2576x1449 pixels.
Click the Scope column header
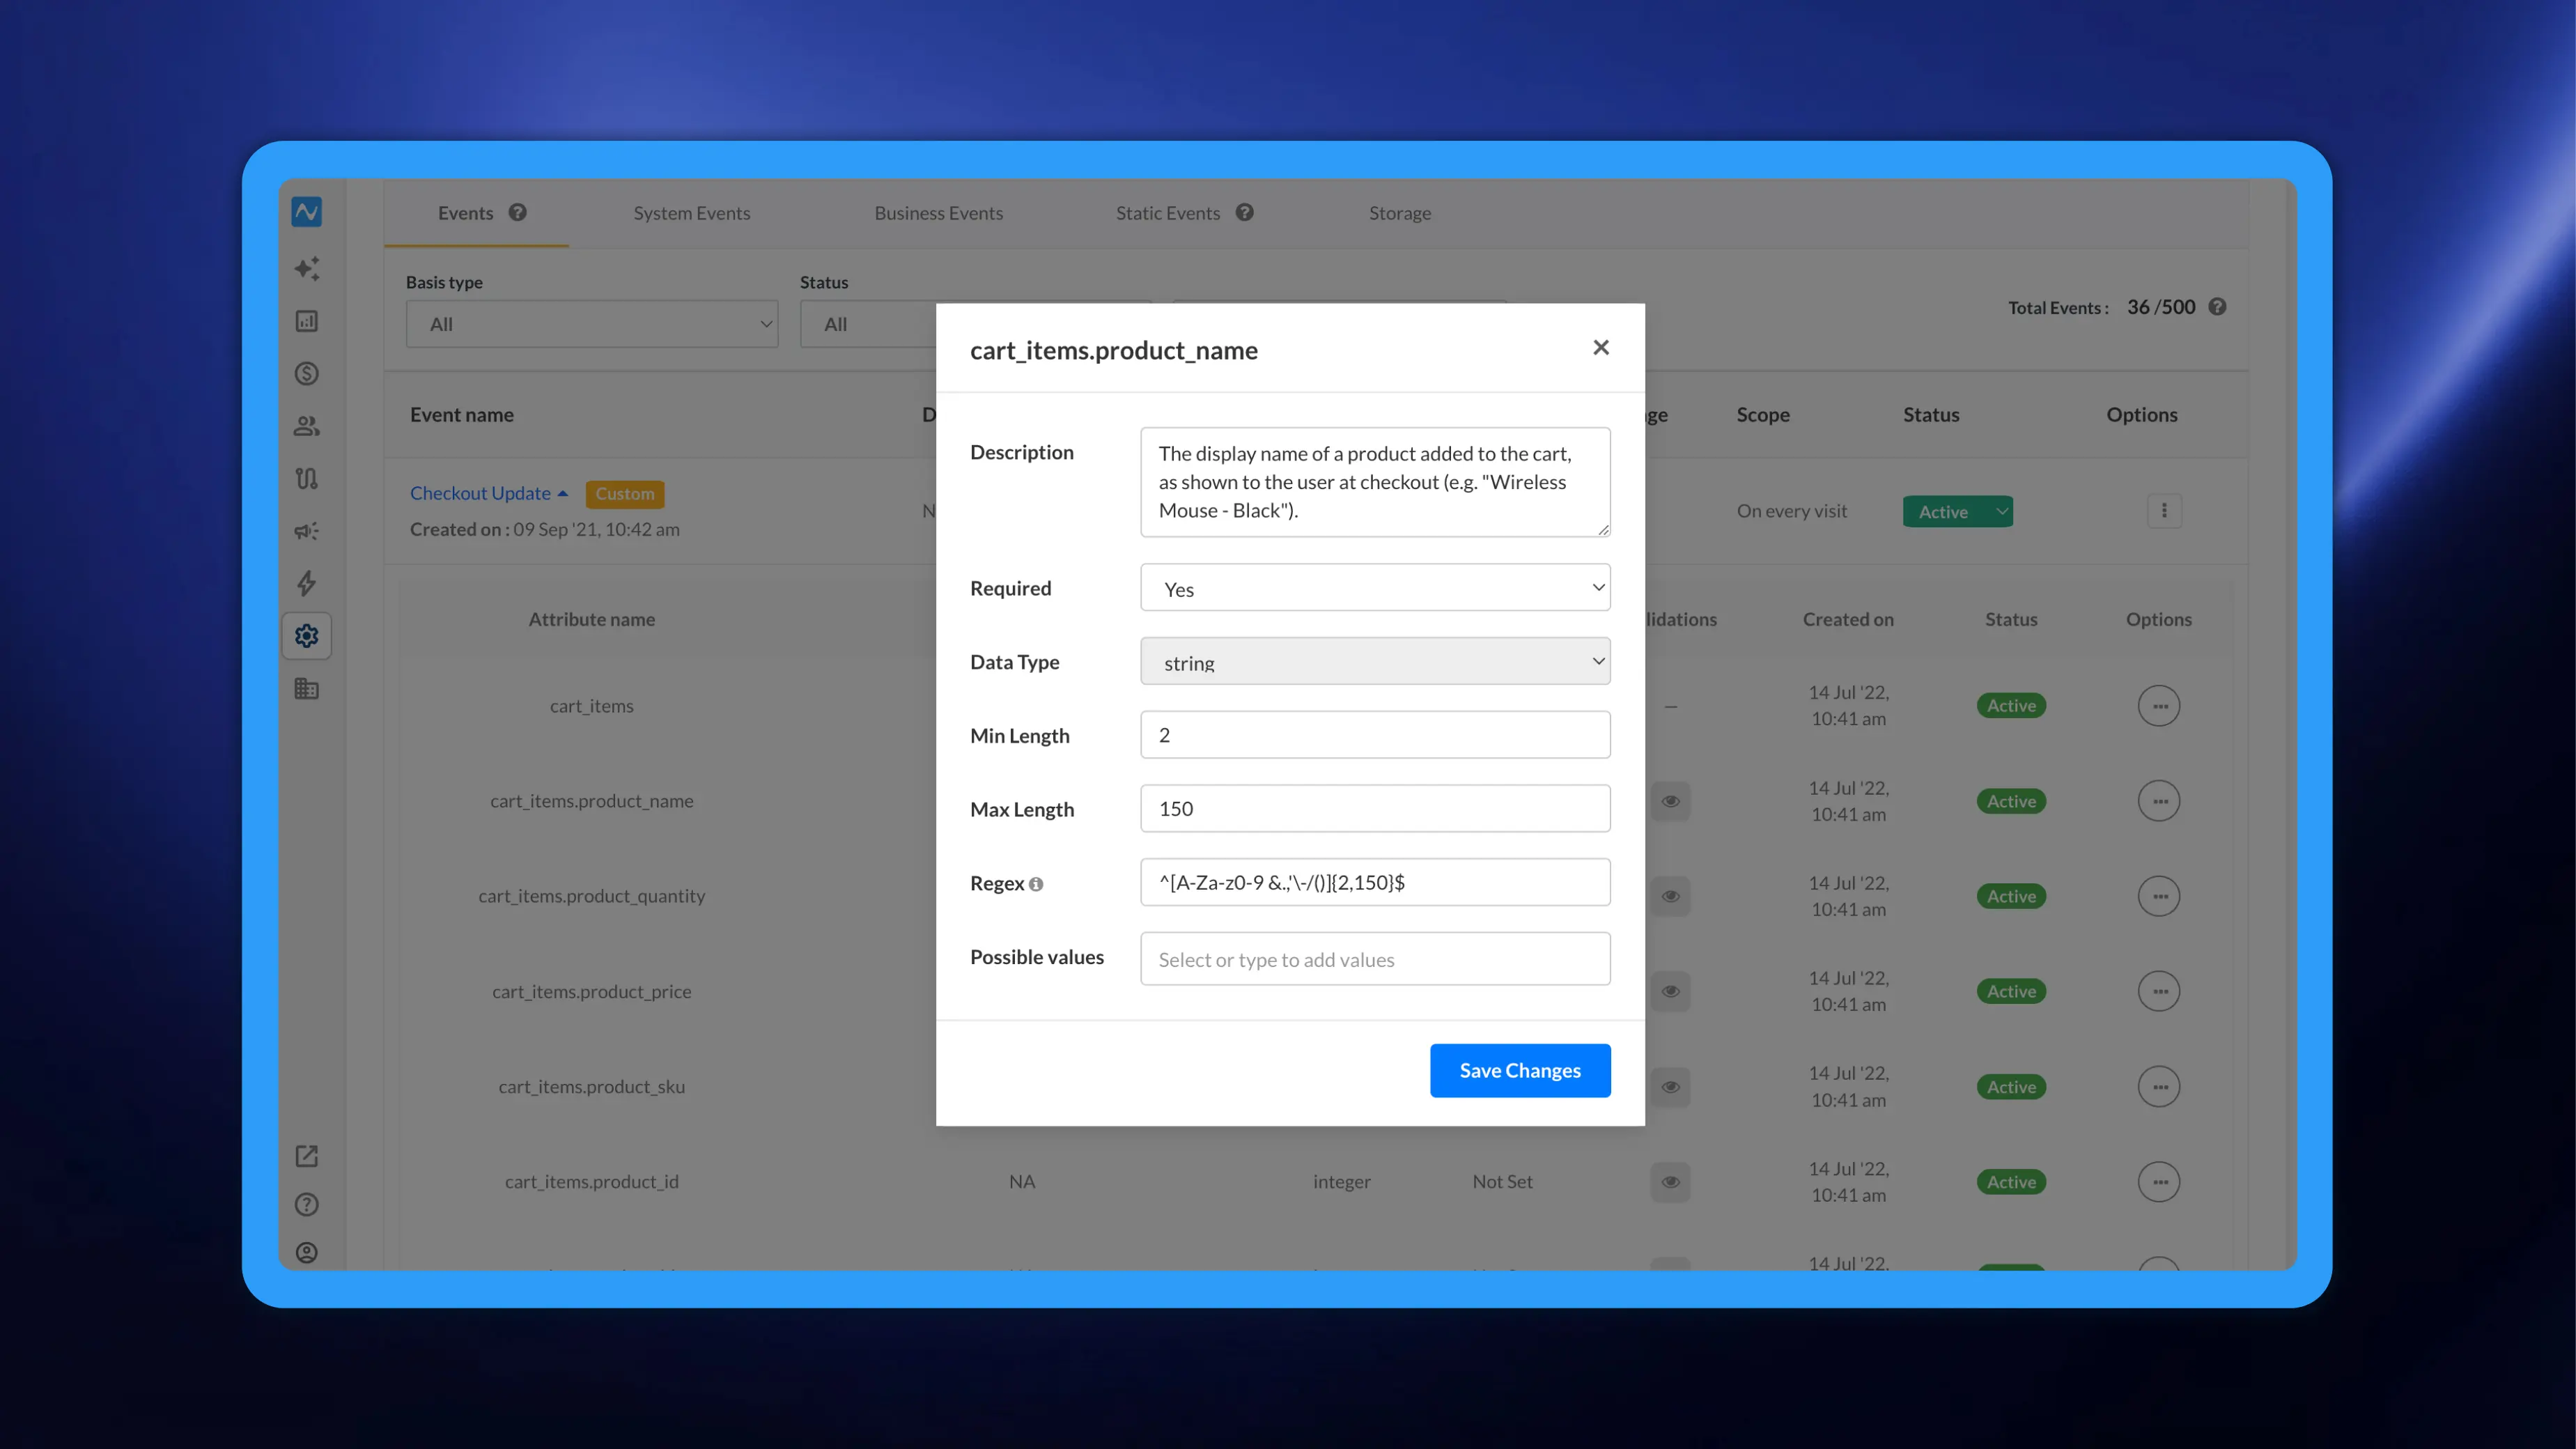(x=1763, y=415)
